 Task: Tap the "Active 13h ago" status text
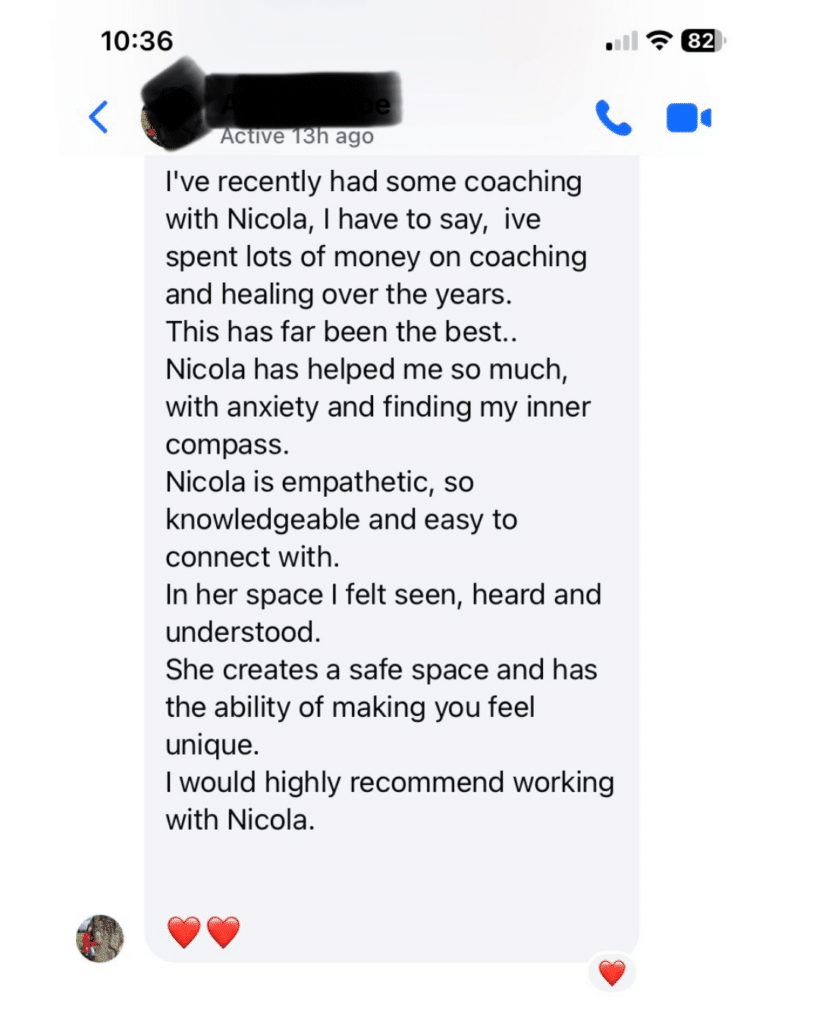tap(296, 136)
